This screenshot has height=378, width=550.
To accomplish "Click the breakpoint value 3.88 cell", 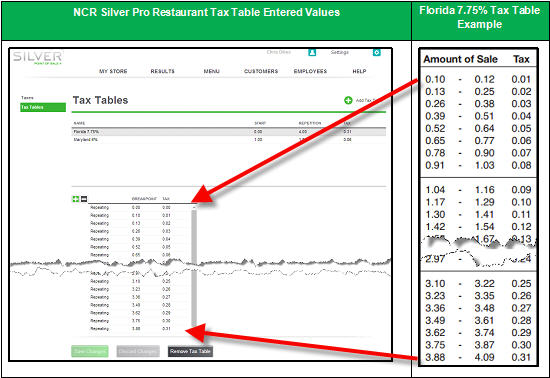I will click(x=136, y=329).
